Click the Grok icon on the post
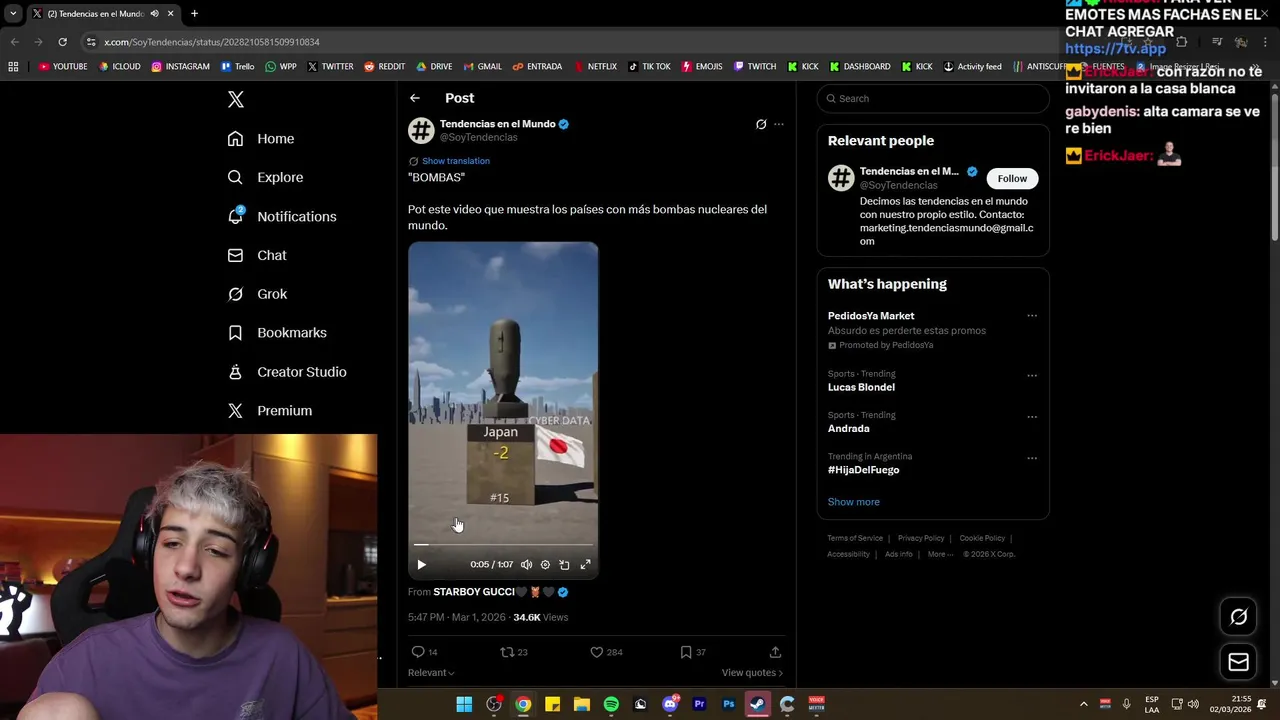The image size is (1280, 720). (761, 124)
